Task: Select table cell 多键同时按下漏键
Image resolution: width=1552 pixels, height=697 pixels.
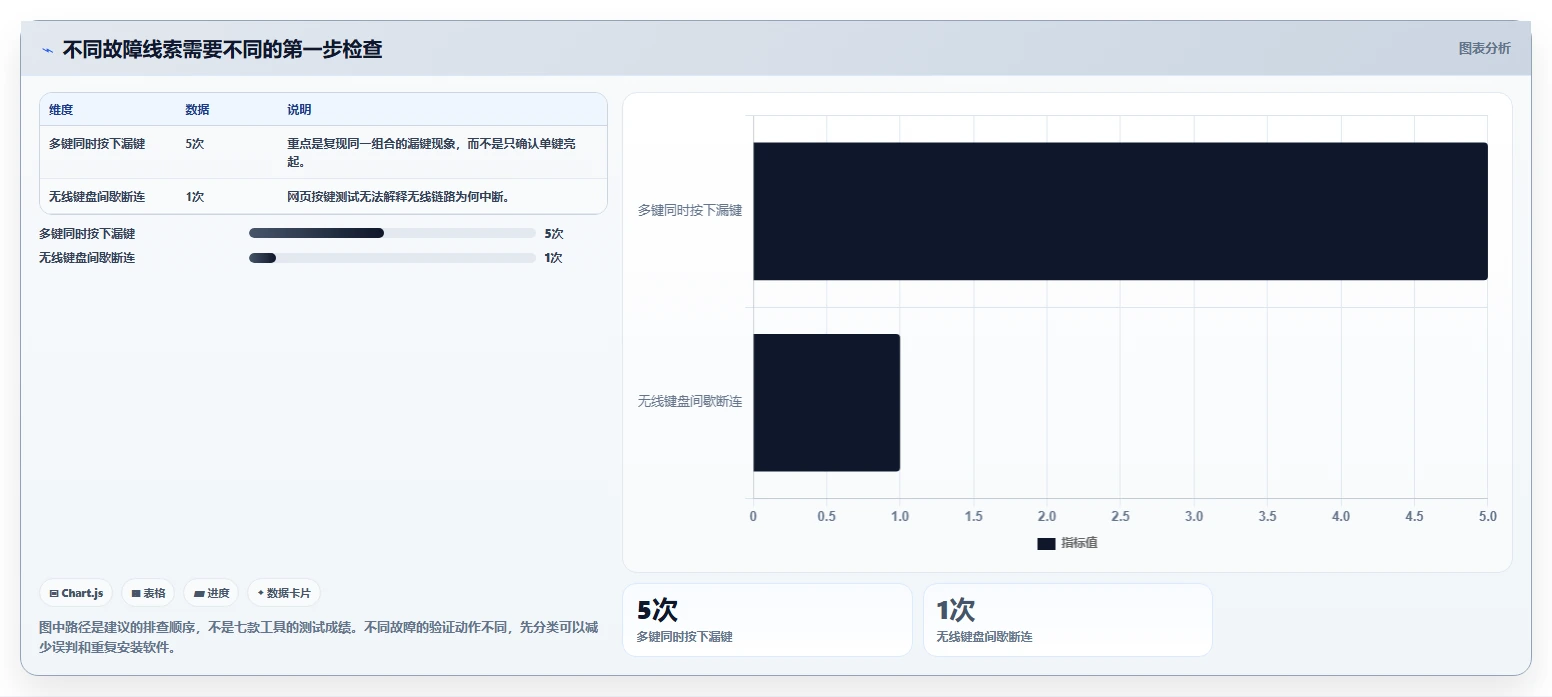Action: (x=97, y=144)
